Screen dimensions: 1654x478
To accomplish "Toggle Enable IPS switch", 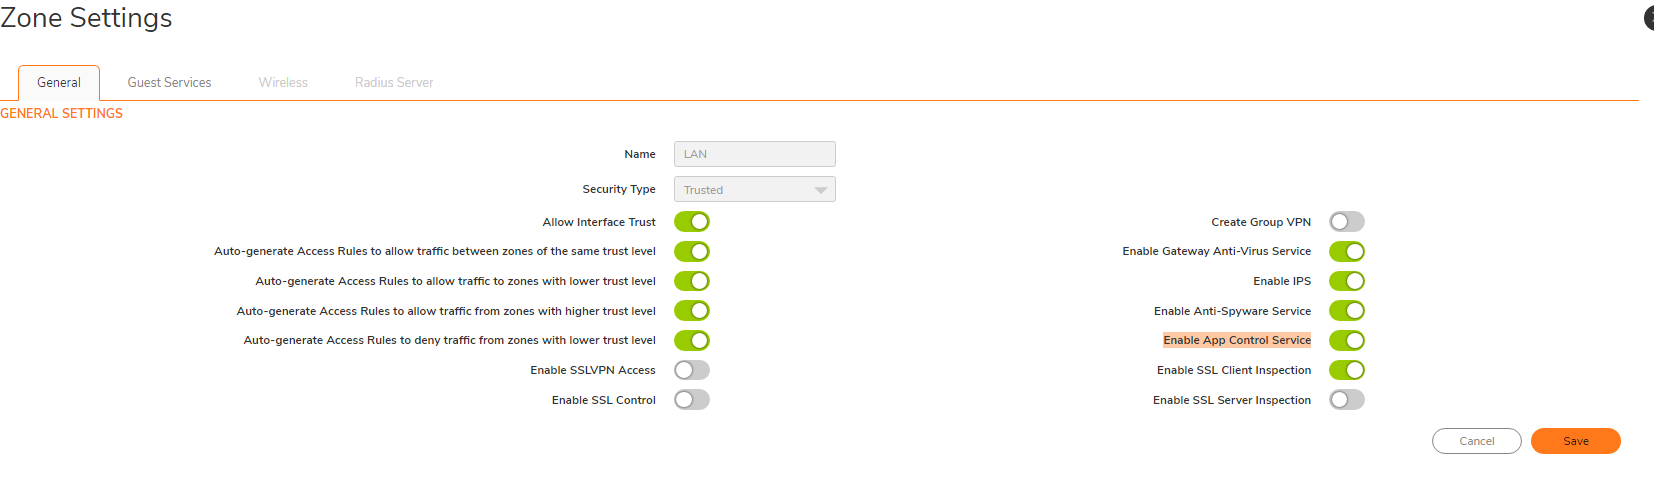I will click(1346, 281).
